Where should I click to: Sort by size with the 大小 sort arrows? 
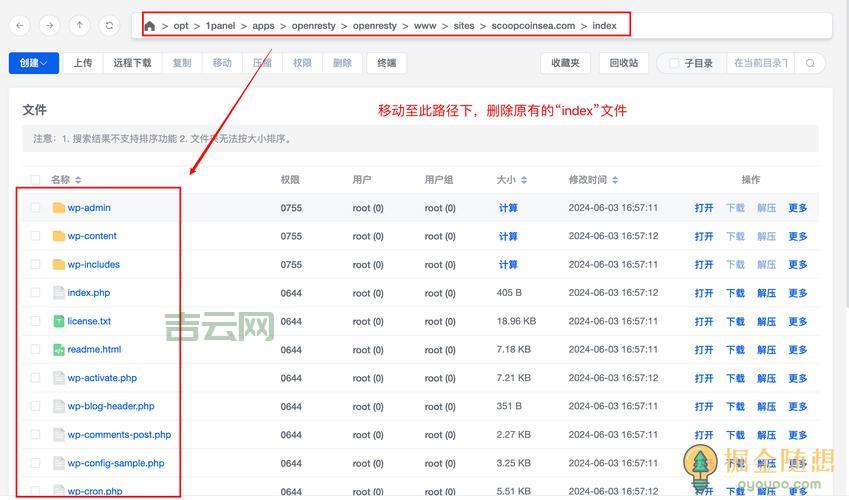click(x=524, y=180)
